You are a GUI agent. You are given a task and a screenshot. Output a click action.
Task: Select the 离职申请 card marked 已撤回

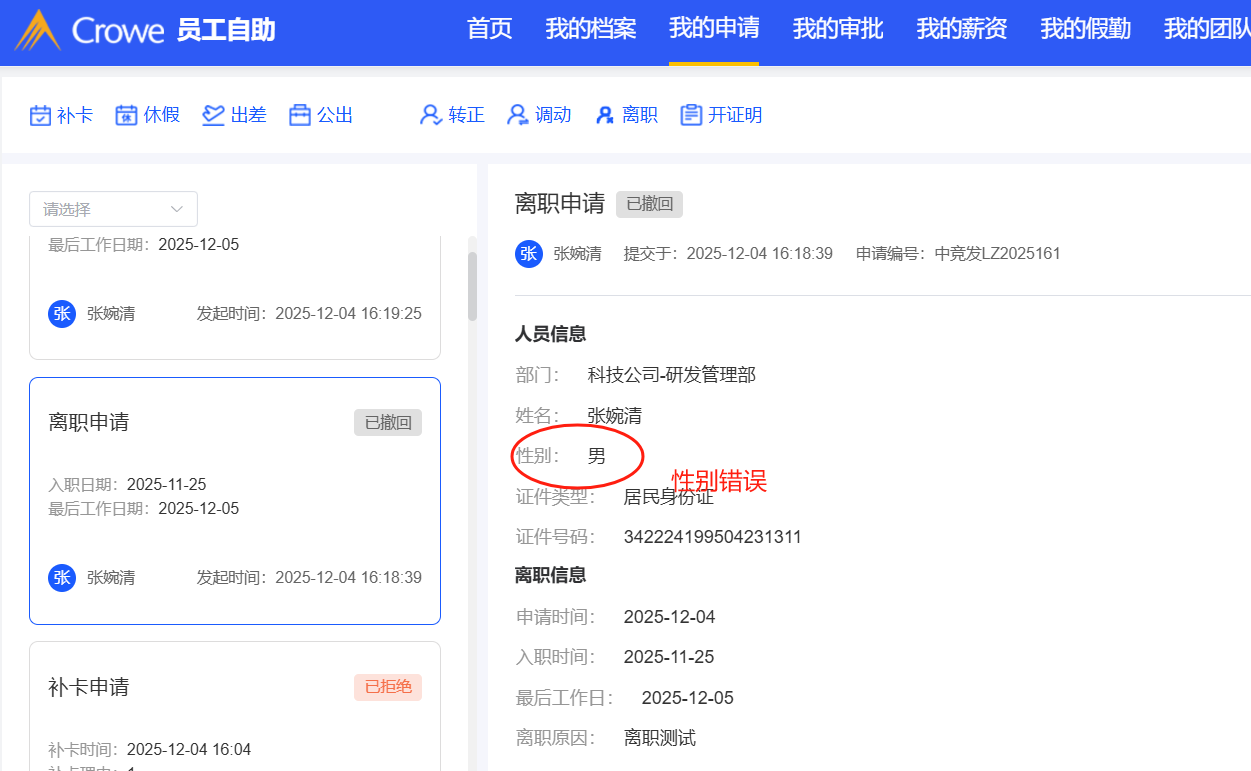[x=234, y=500]
